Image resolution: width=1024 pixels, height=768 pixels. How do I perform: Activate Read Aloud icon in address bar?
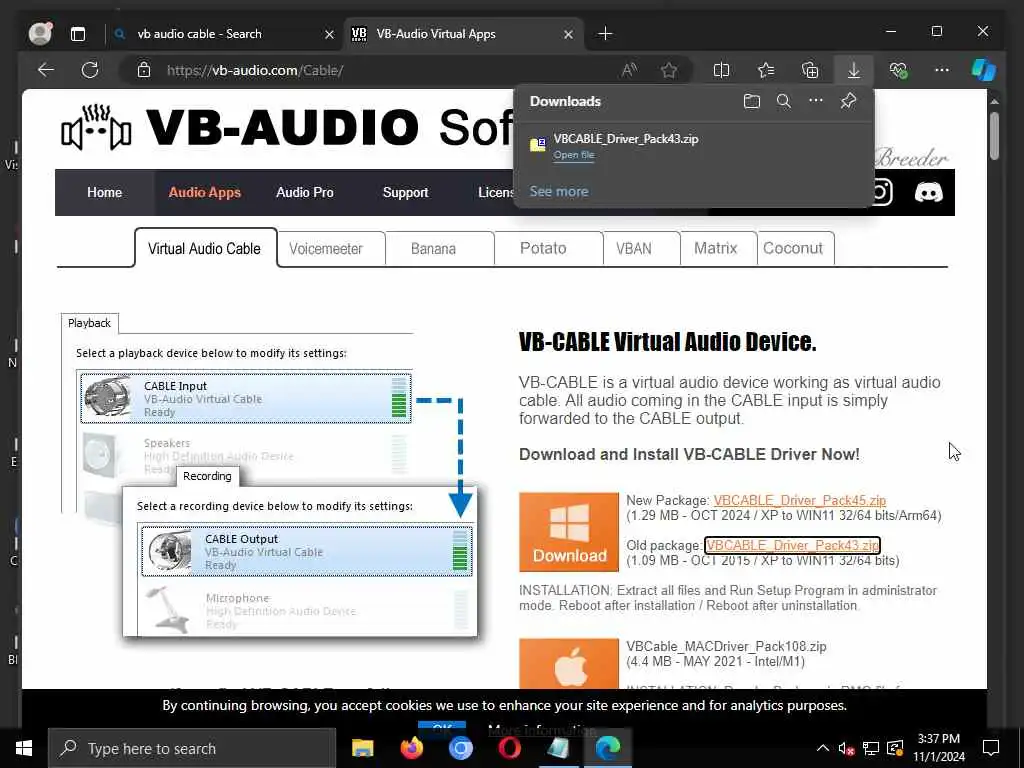point(630,70)
